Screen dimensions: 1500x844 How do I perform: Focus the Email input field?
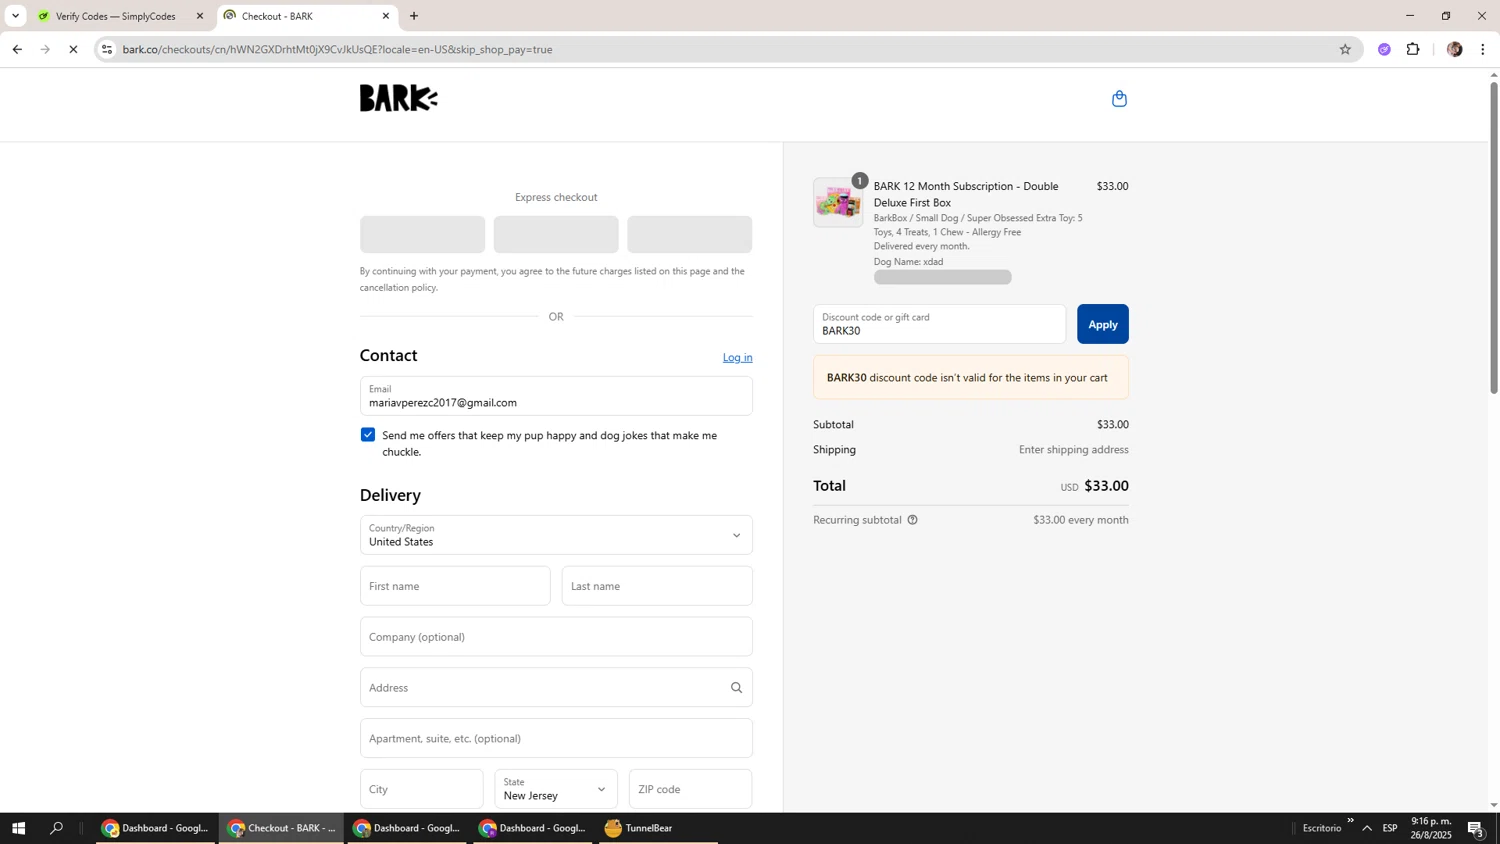click(556, 396)
